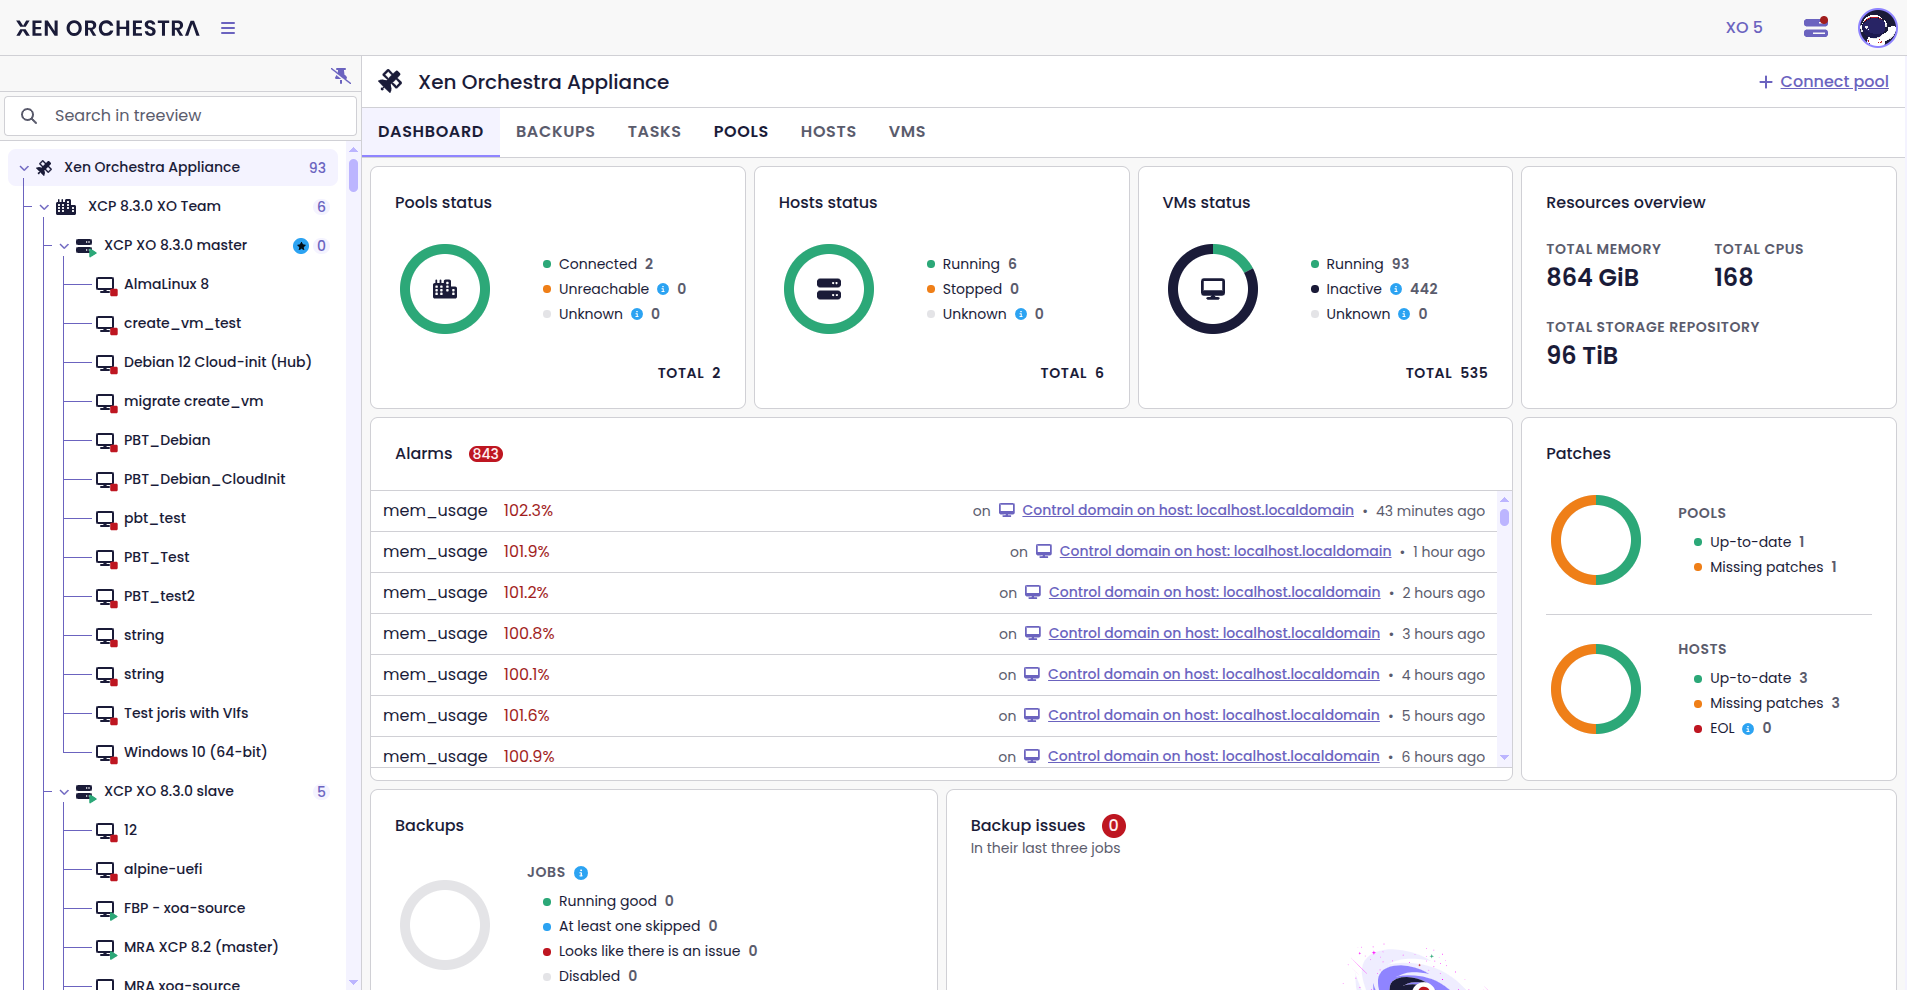Click the XCP XO 8.3.0 master host icon

85,246
